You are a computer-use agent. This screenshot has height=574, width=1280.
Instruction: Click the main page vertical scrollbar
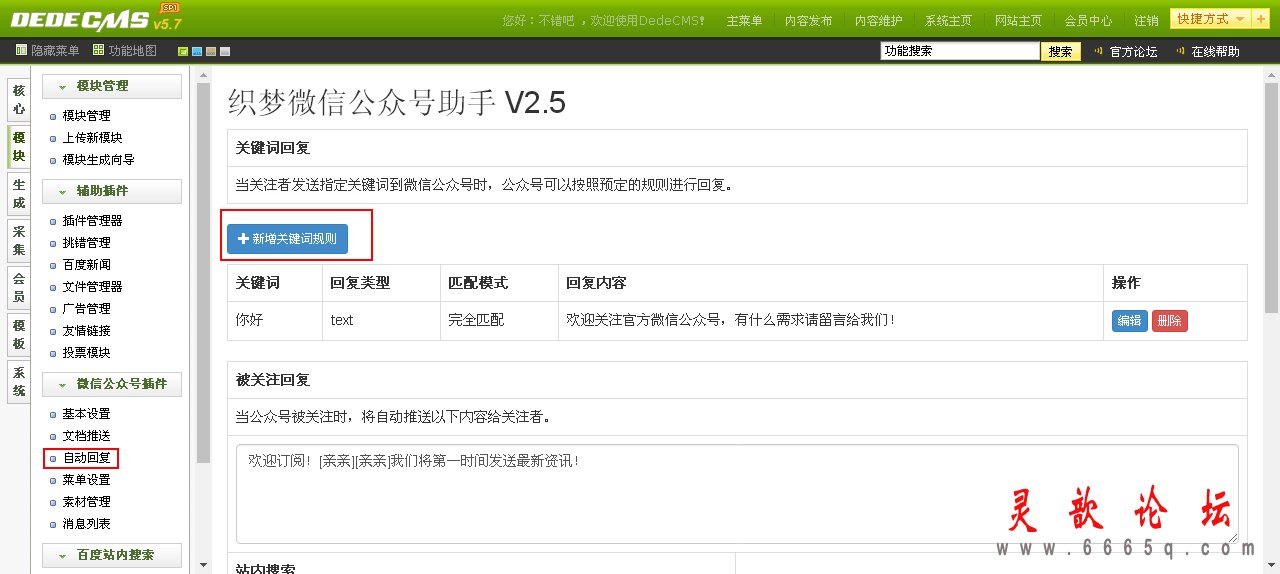coord(1271,198)
